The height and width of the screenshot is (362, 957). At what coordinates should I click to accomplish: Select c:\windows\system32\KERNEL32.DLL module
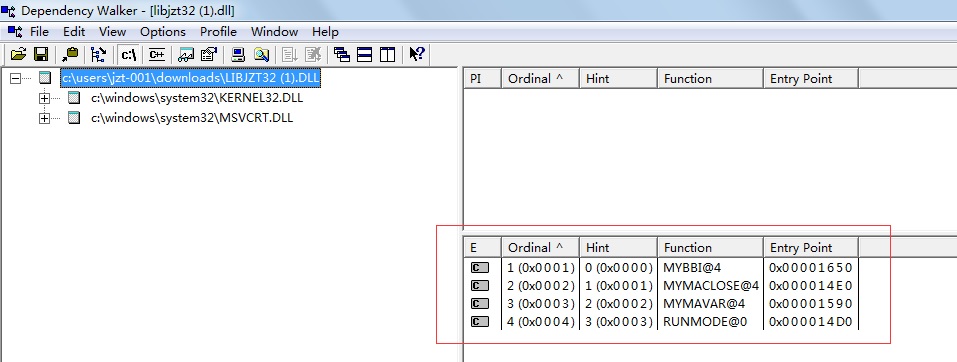197,98
